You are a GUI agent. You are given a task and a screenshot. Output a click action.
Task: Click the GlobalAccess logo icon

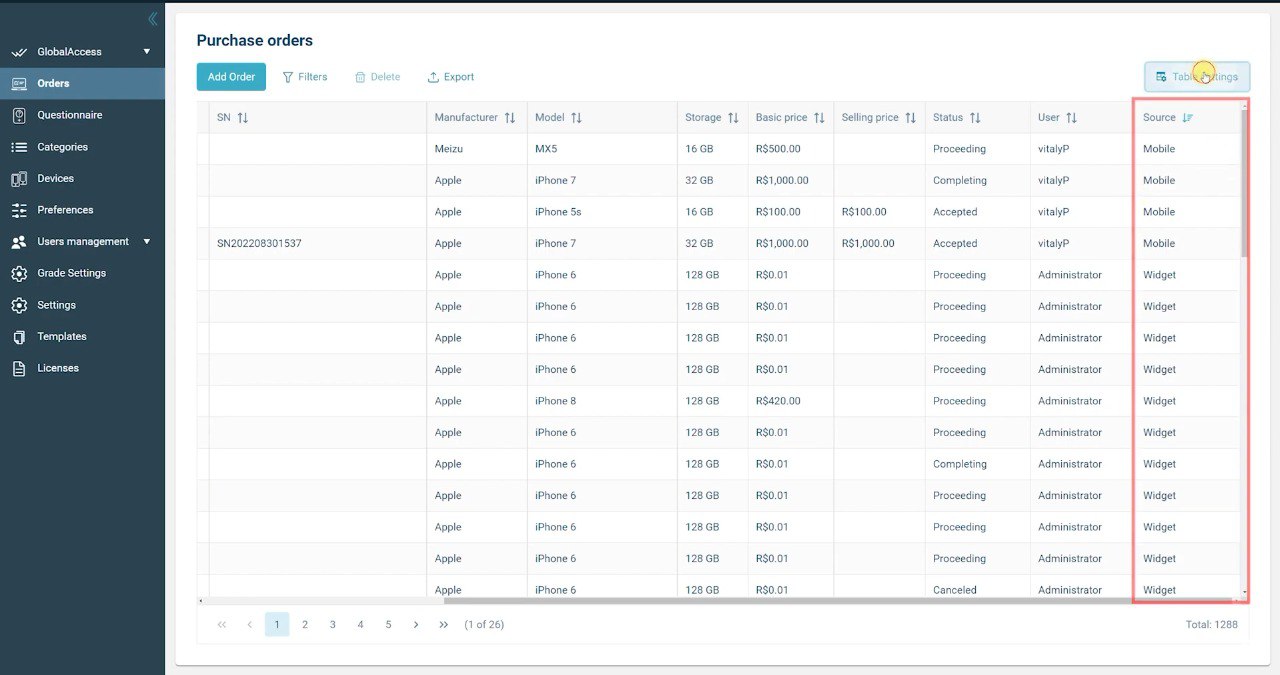tap(19, 52)
